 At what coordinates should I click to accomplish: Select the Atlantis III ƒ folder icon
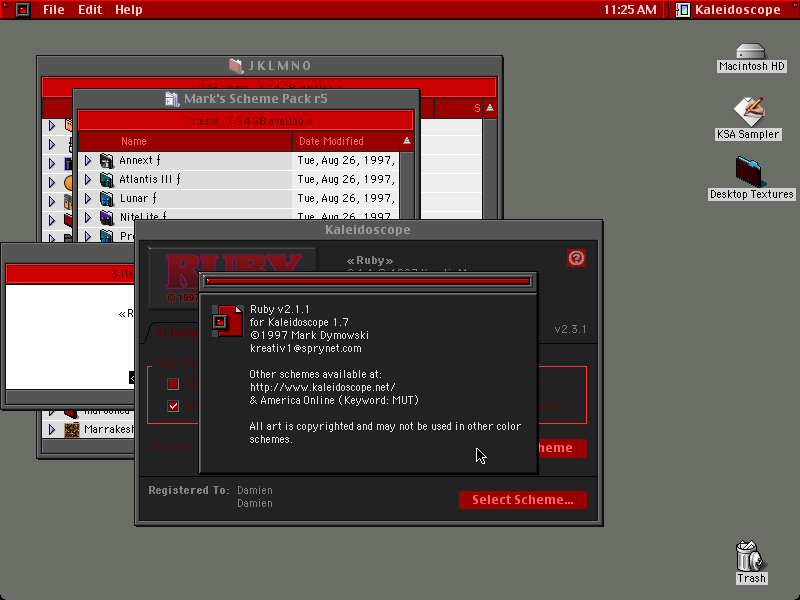pos(107,180)
